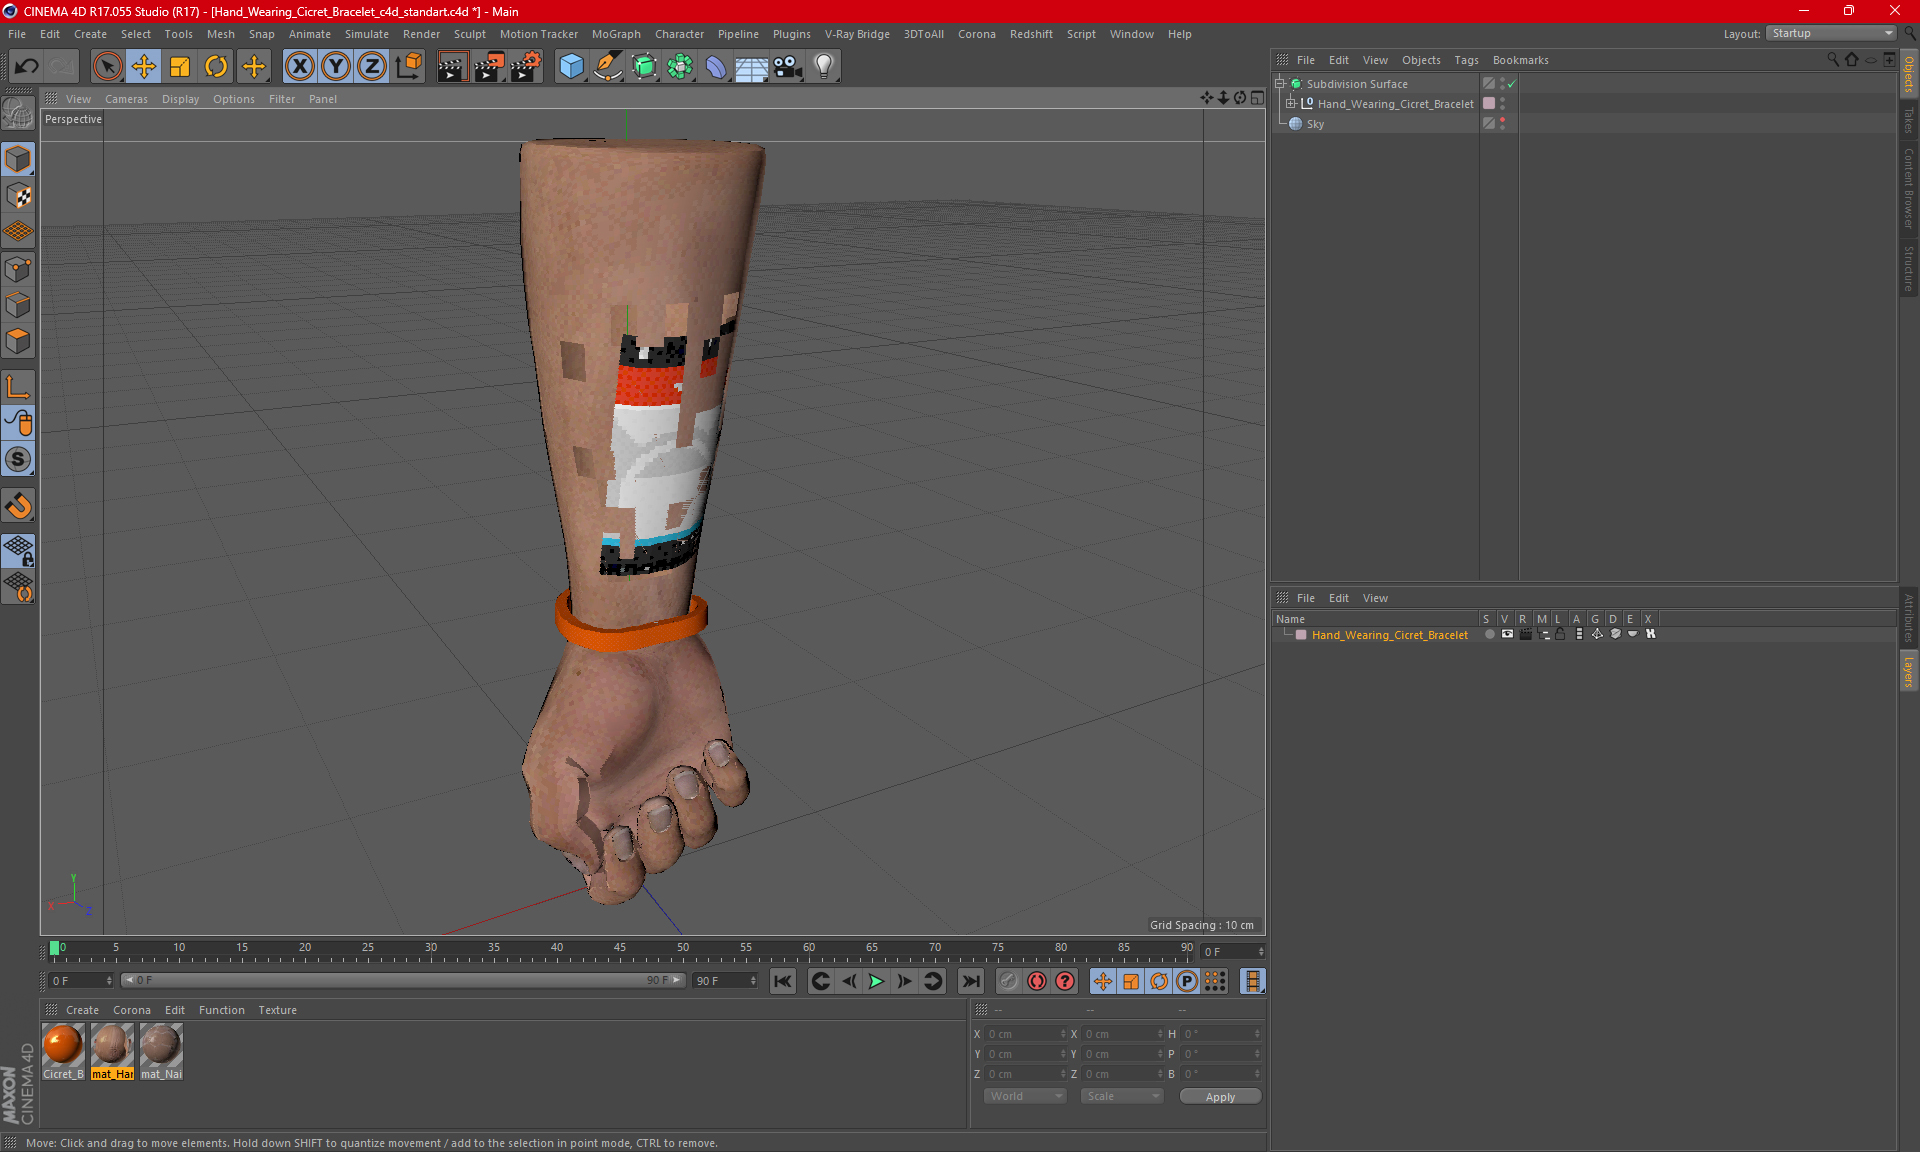Add a Light object
Screen dimensions: 1920x1152
(824, 67)
